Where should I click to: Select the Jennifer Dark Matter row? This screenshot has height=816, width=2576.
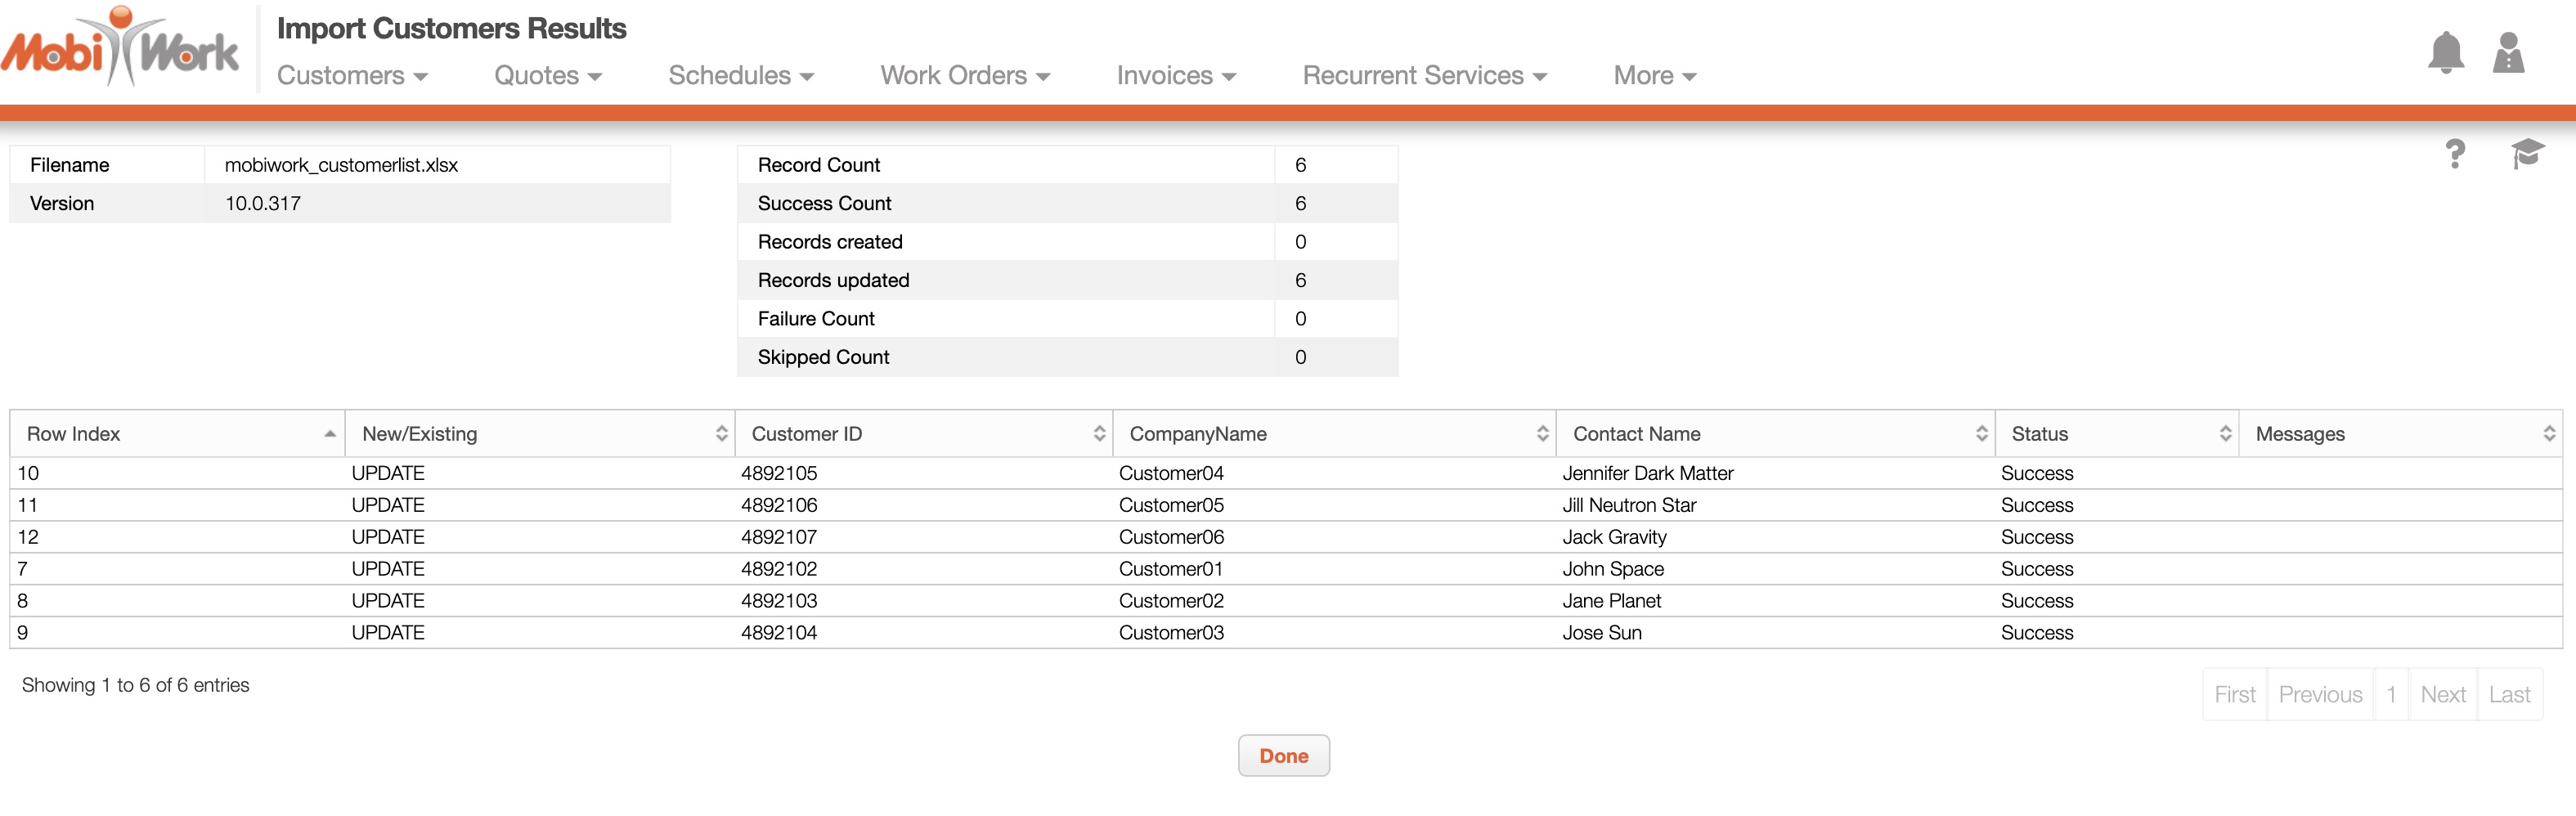pos(1647,474)
